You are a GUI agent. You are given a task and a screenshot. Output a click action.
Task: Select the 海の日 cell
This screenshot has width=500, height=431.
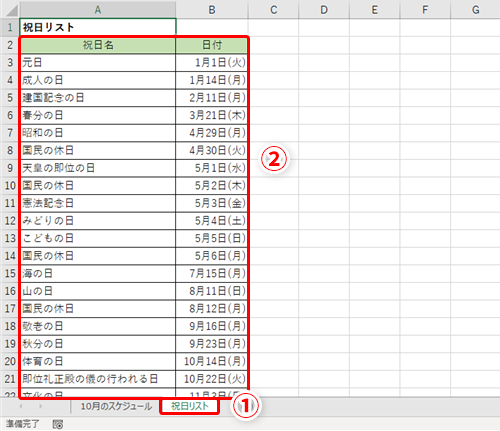pyautogui.click(x=98, y=273)
